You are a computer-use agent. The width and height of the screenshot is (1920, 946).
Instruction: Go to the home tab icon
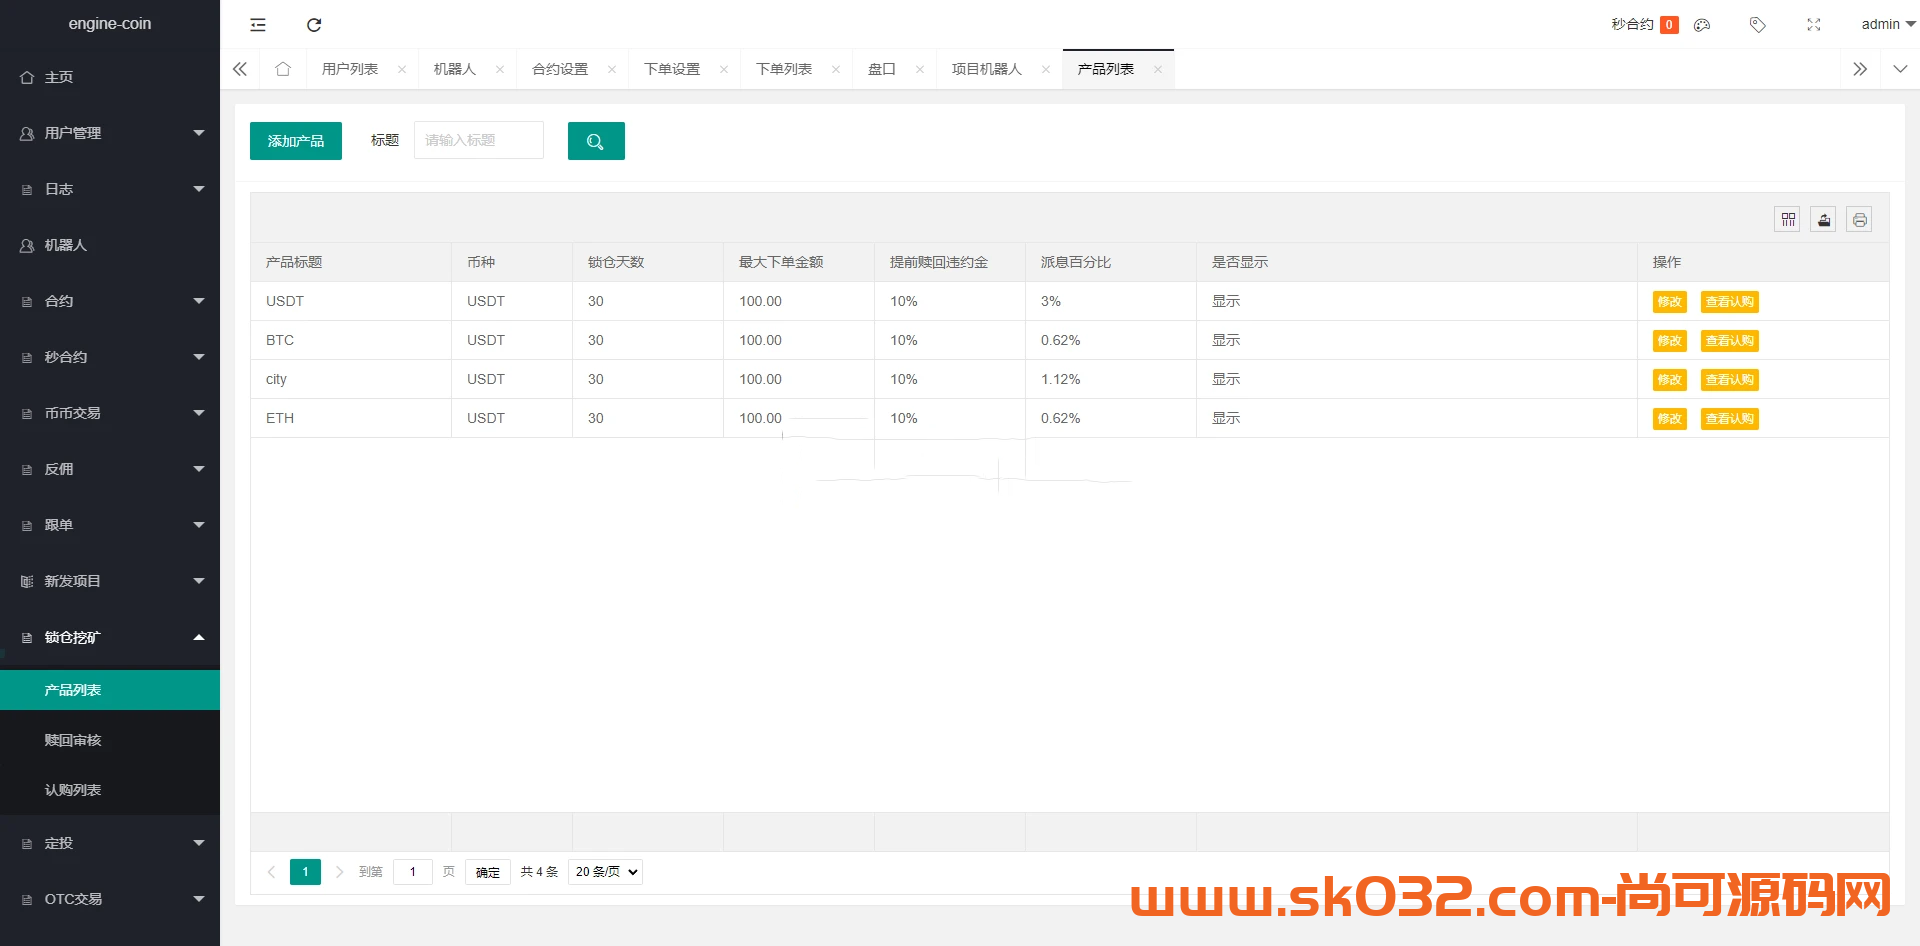(283, 69)
